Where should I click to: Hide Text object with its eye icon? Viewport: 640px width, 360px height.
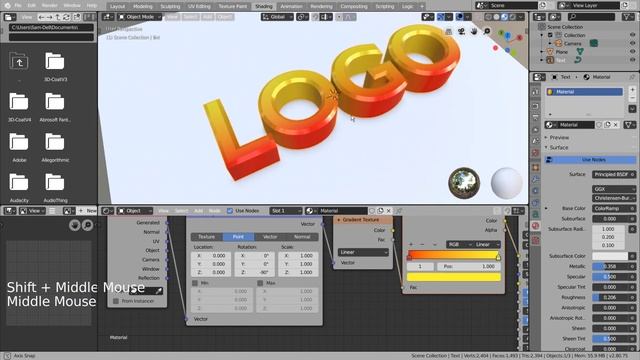tap(632, 60)
